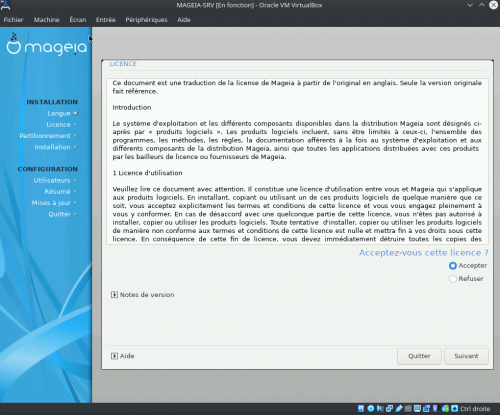Click the mouse integration status icon

click(x=445, y=409)
